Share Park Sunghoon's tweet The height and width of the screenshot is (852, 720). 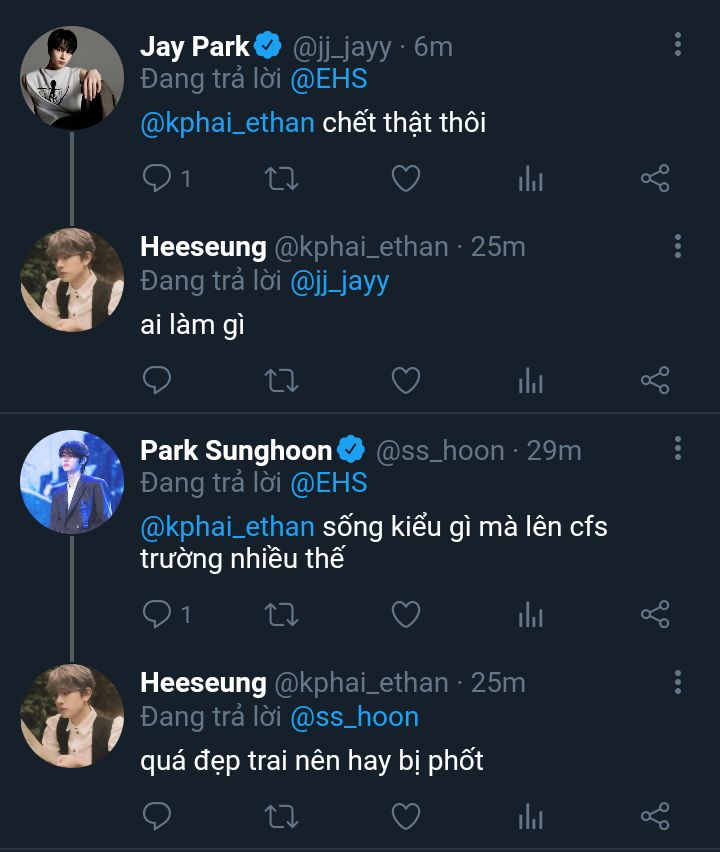654,614
